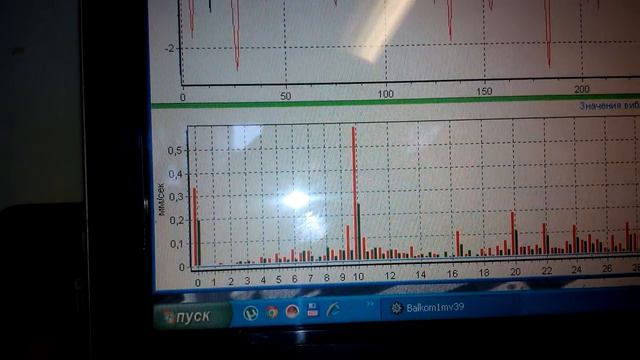
Task: Select the red spectrum bar at 0
Action: 195,227
